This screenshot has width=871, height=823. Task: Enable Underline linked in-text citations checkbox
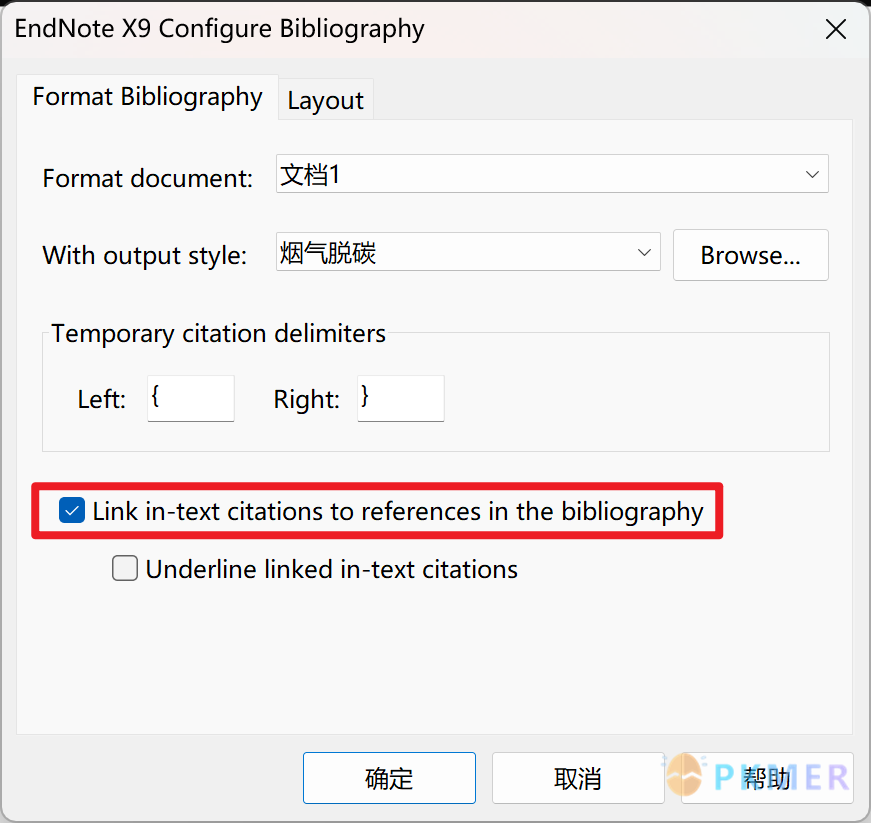(125, 569)
